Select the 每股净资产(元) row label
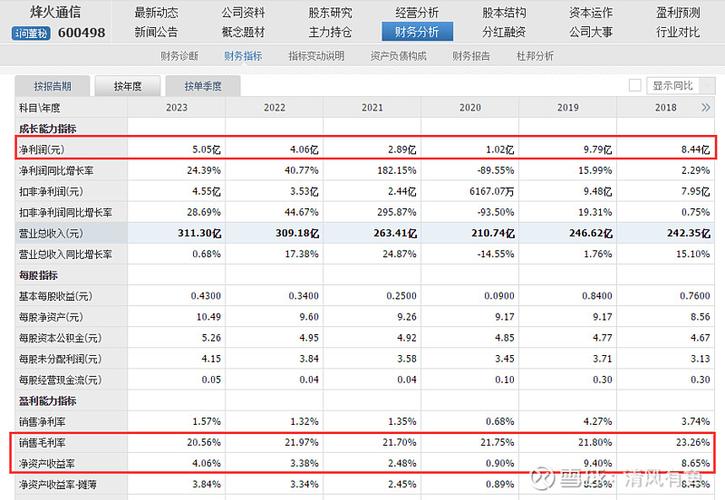The width and height of the screenshot is (725, 500). [x=51, y=317]
